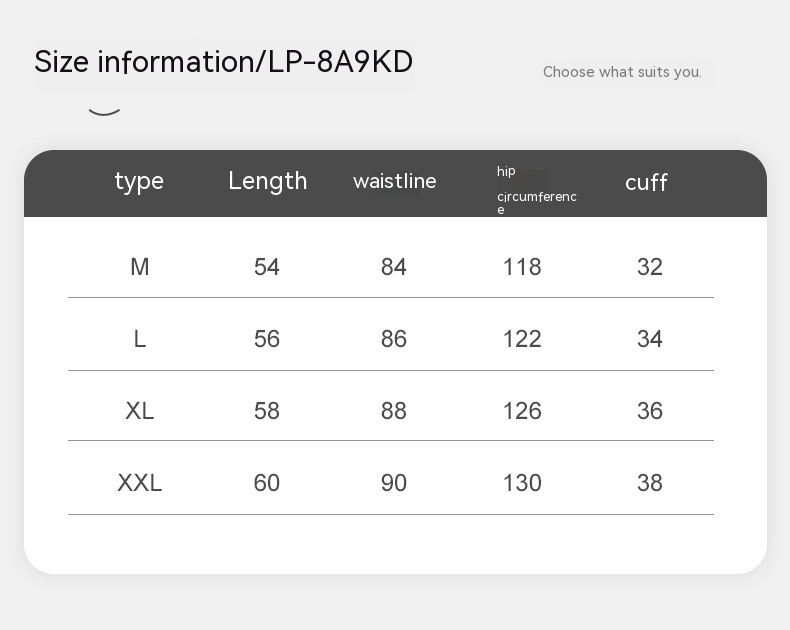Select the "Length" column header
Screen dimensions: 790x630
click(267, 181)
